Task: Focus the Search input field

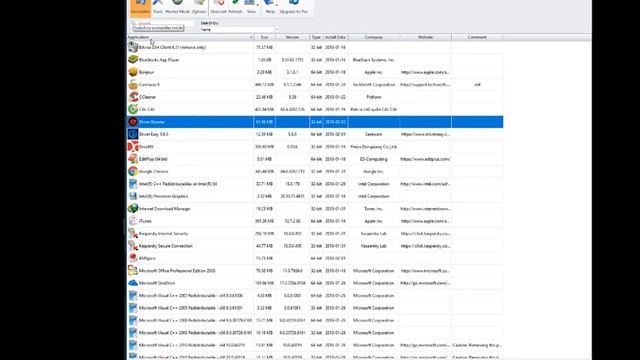Action: 162,23
